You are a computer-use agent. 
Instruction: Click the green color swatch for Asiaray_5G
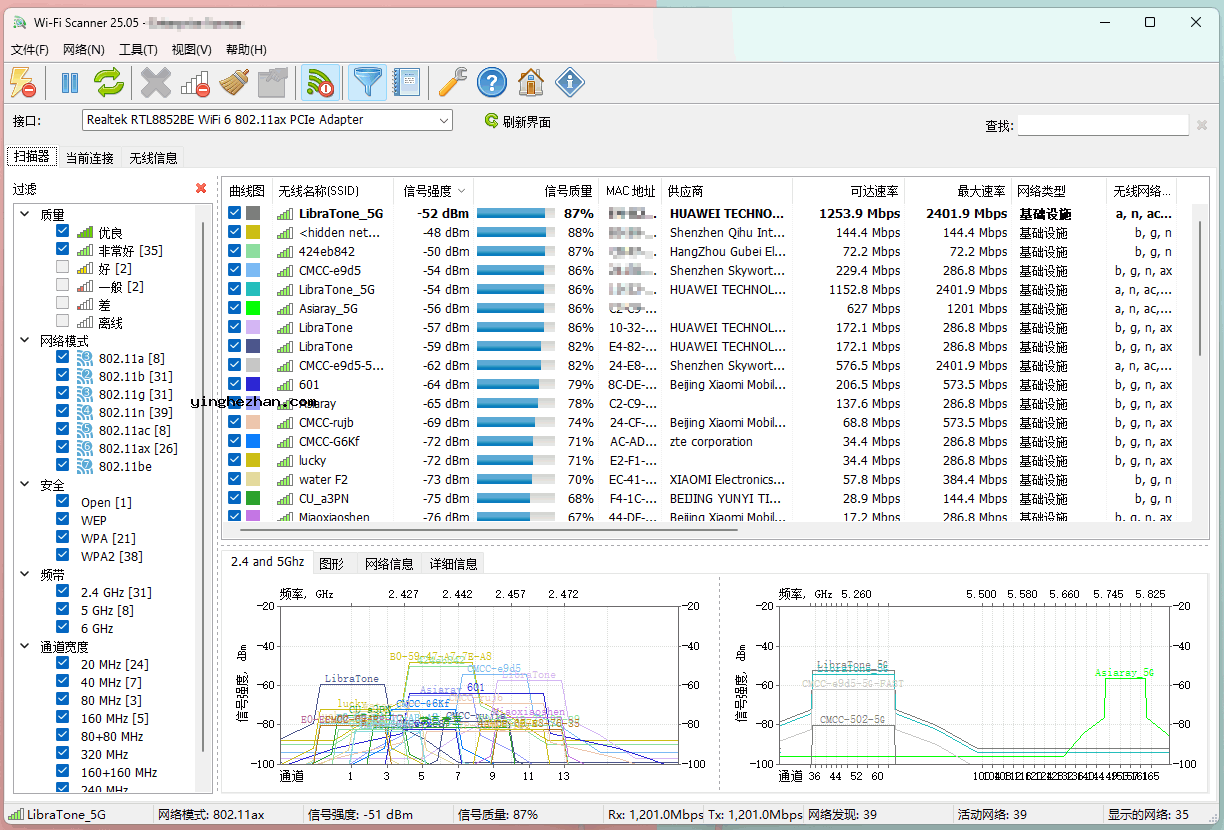[x=253, y=308]
